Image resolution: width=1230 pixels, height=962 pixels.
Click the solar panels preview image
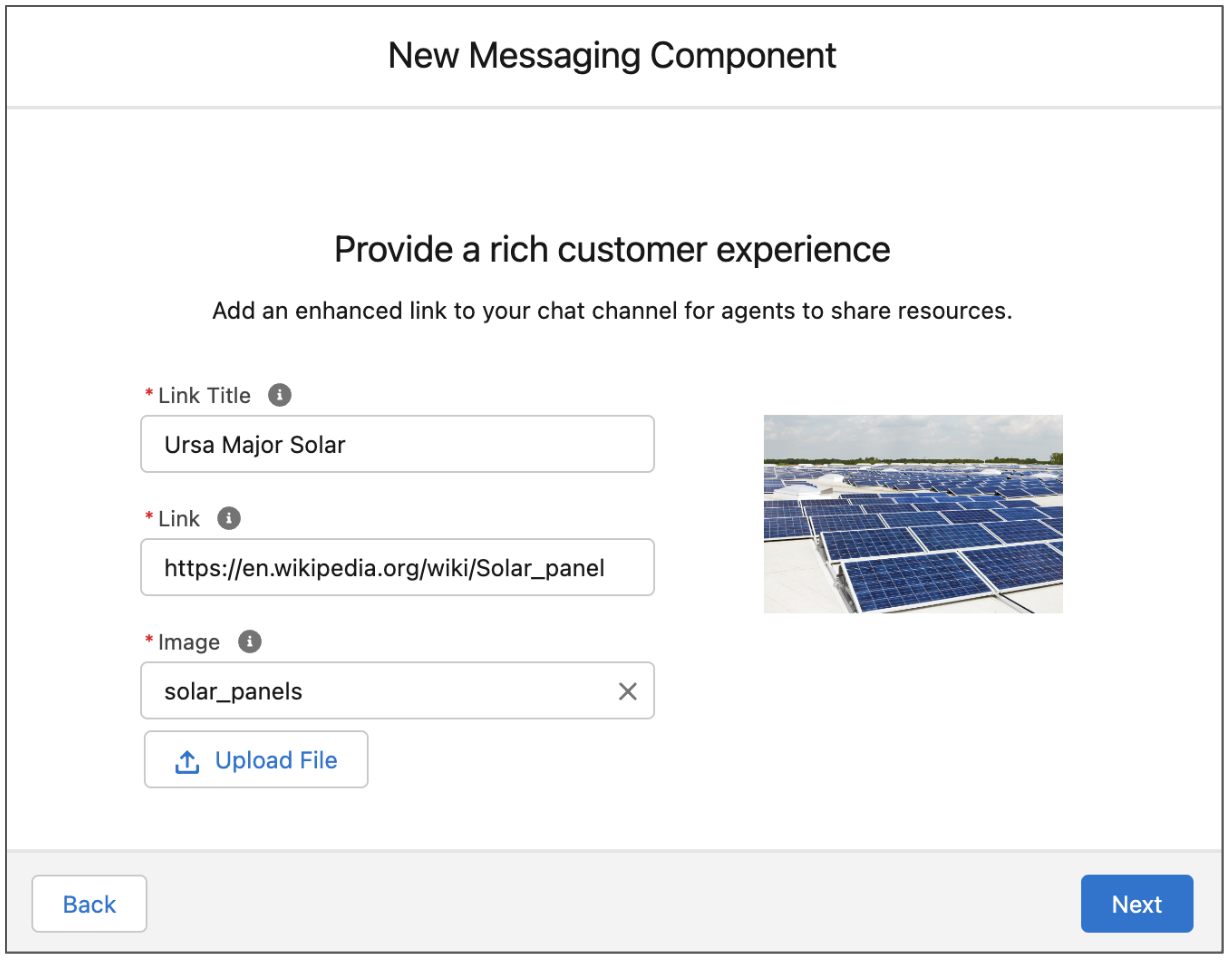tap(913, 514)
